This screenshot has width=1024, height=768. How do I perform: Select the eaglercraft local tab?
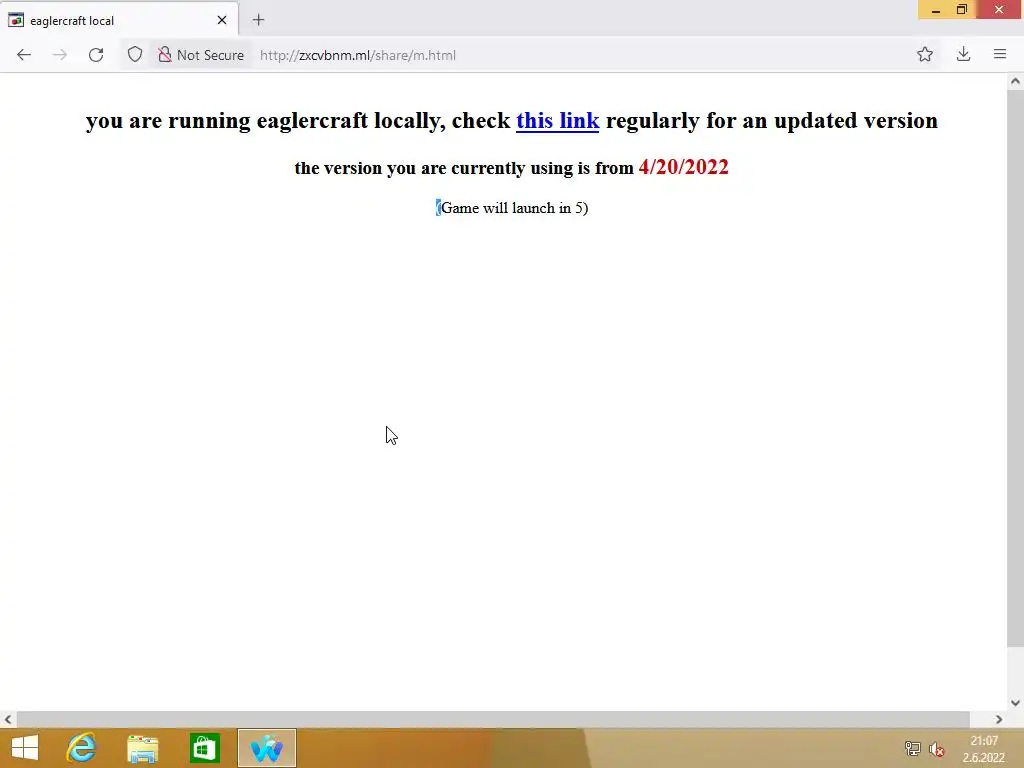pos(120,20)
